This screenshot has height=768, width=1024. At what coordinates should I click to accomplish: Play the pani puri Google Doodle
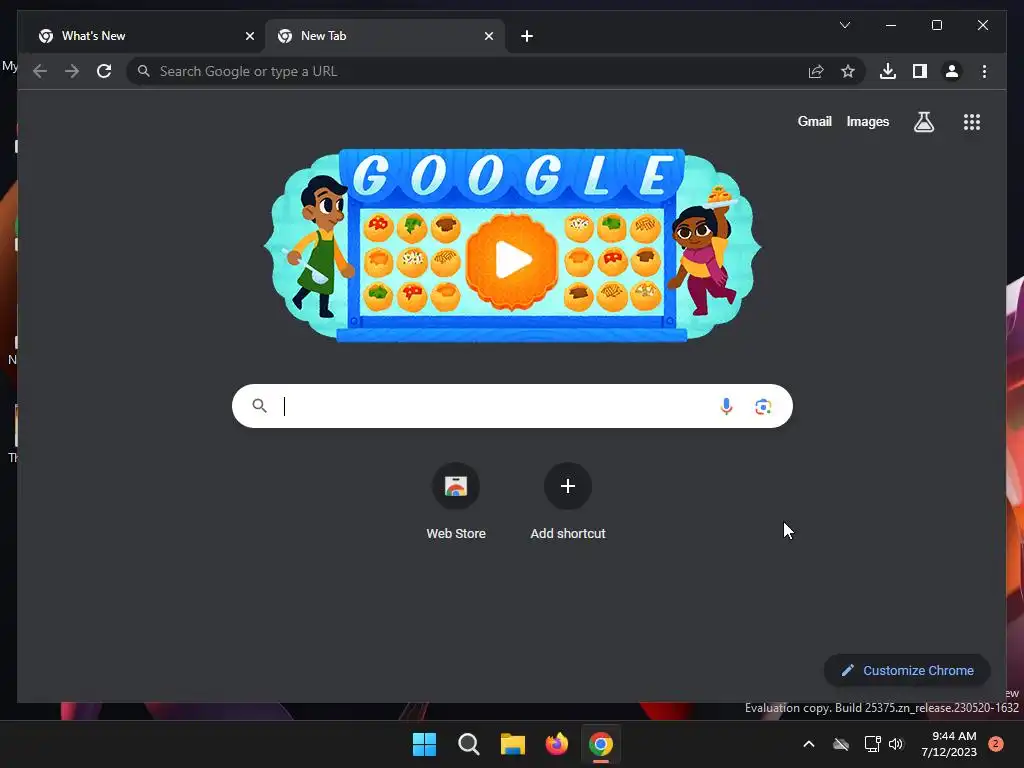(512, 261)
